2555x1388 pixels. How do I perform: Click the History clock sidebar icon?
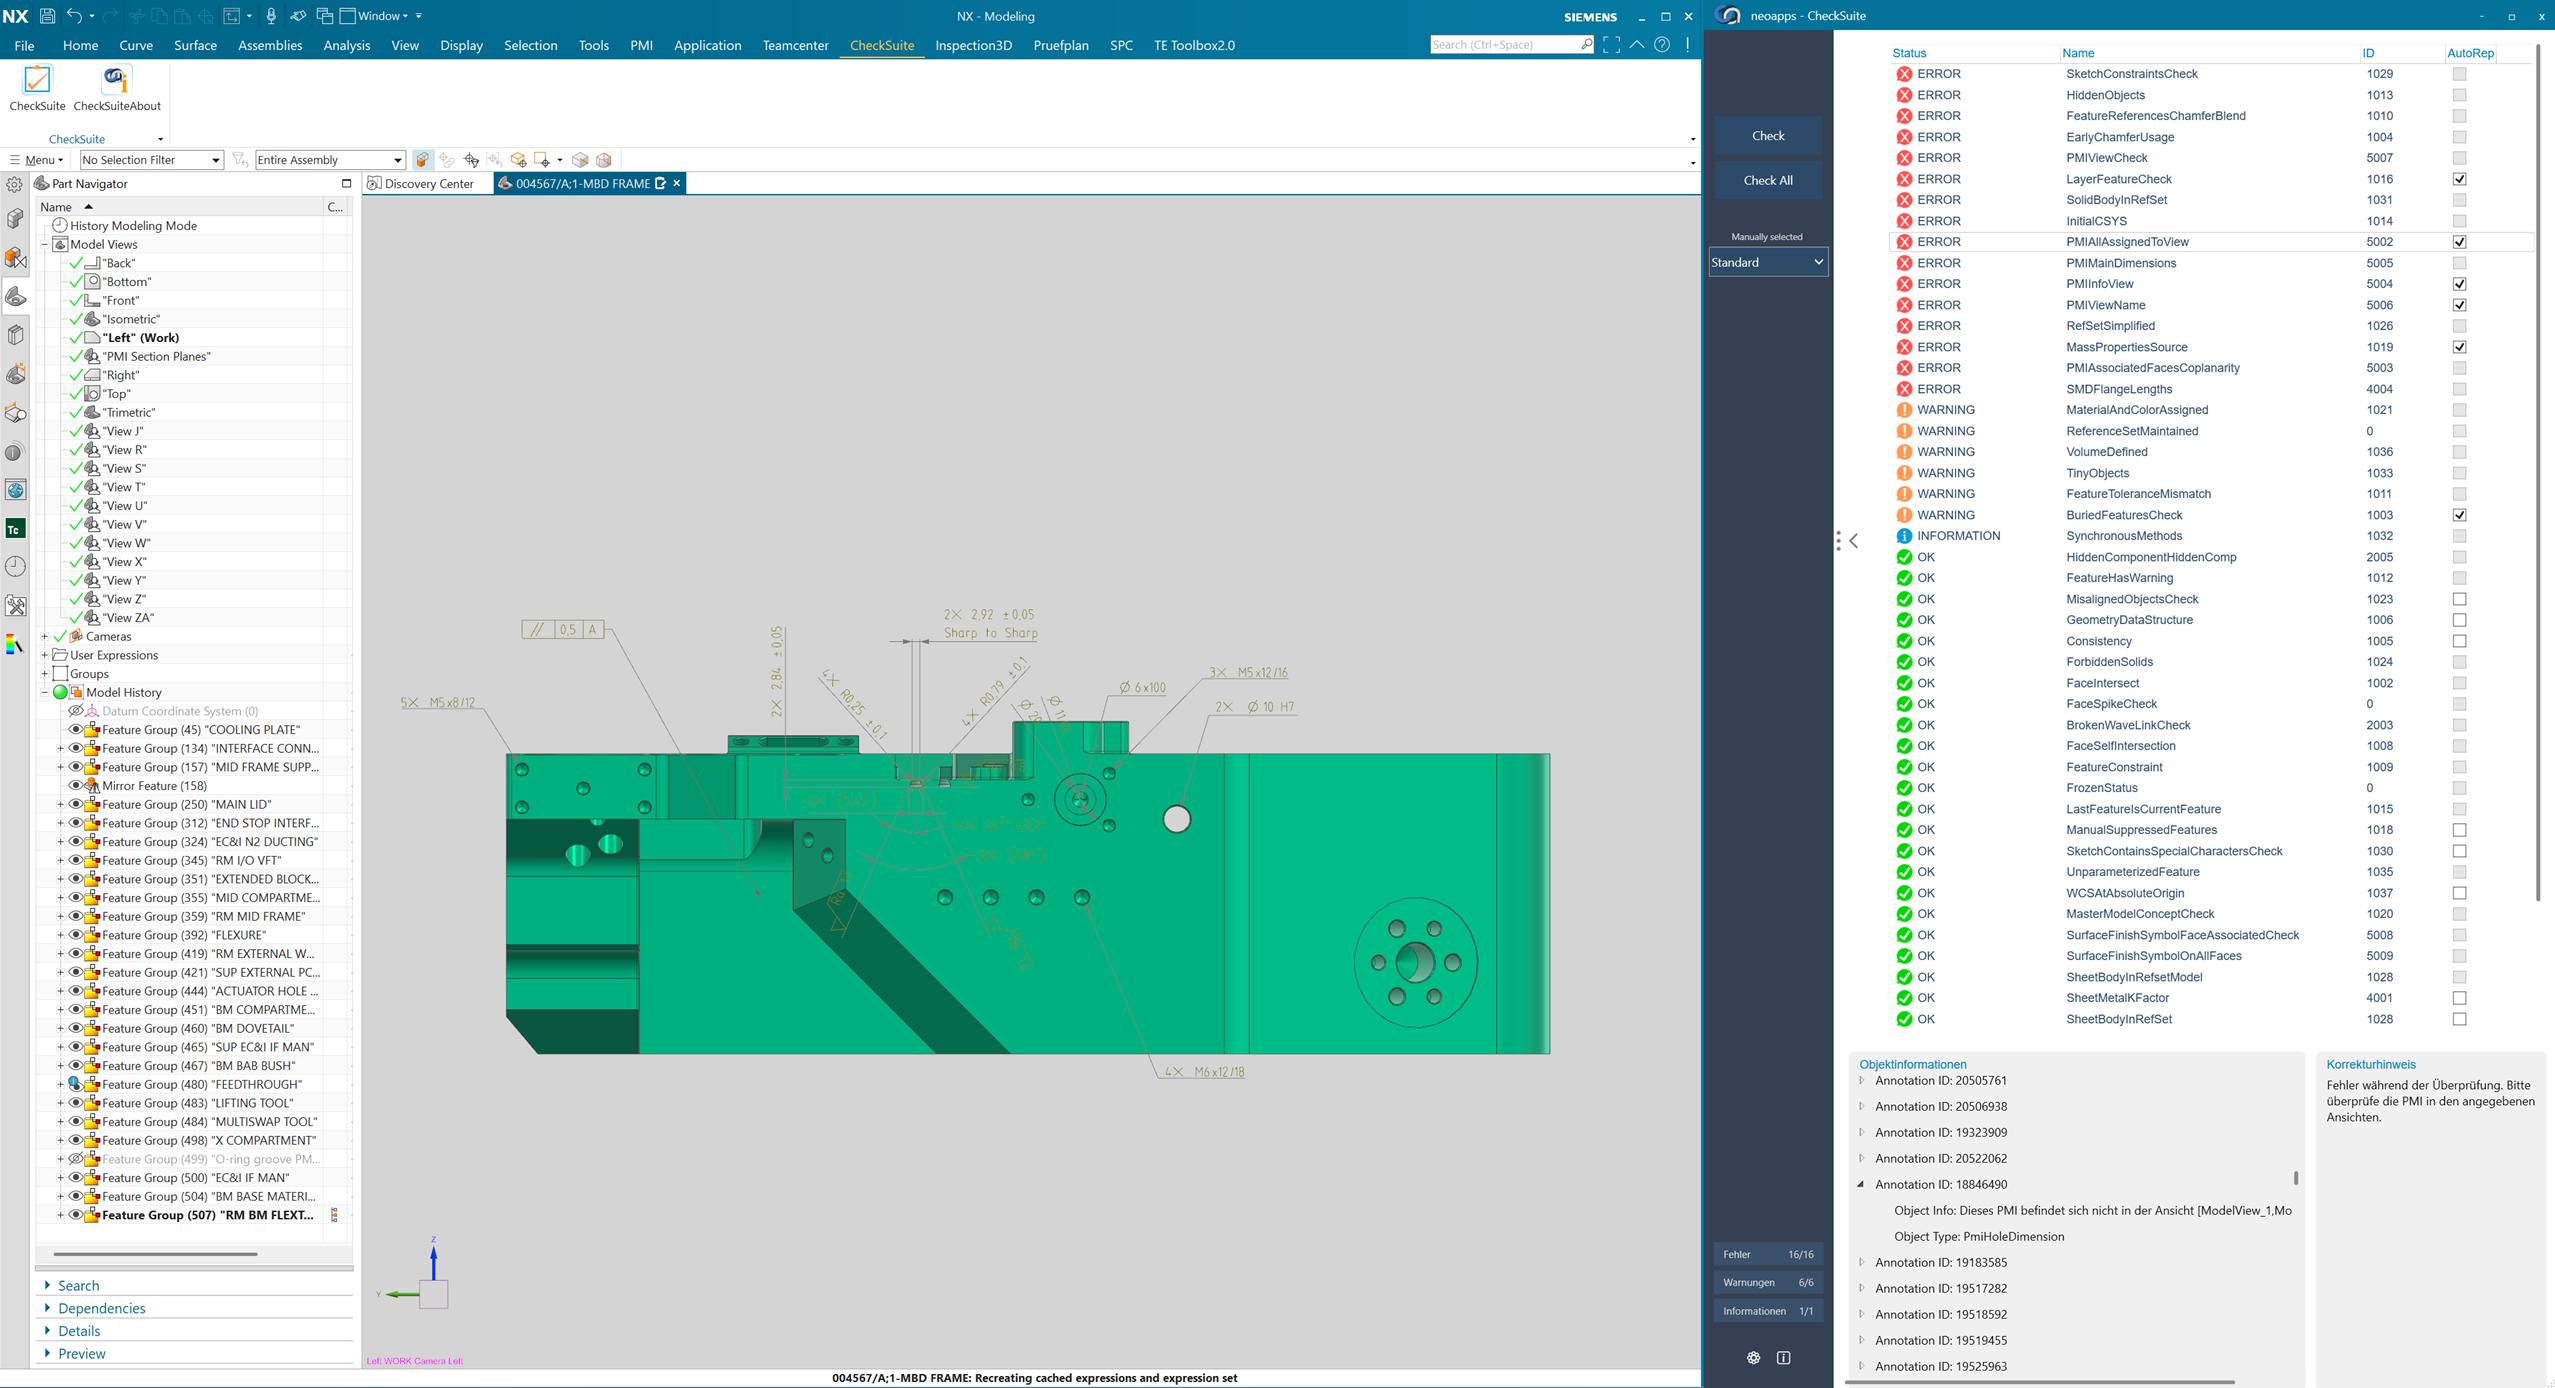[15, 567]
